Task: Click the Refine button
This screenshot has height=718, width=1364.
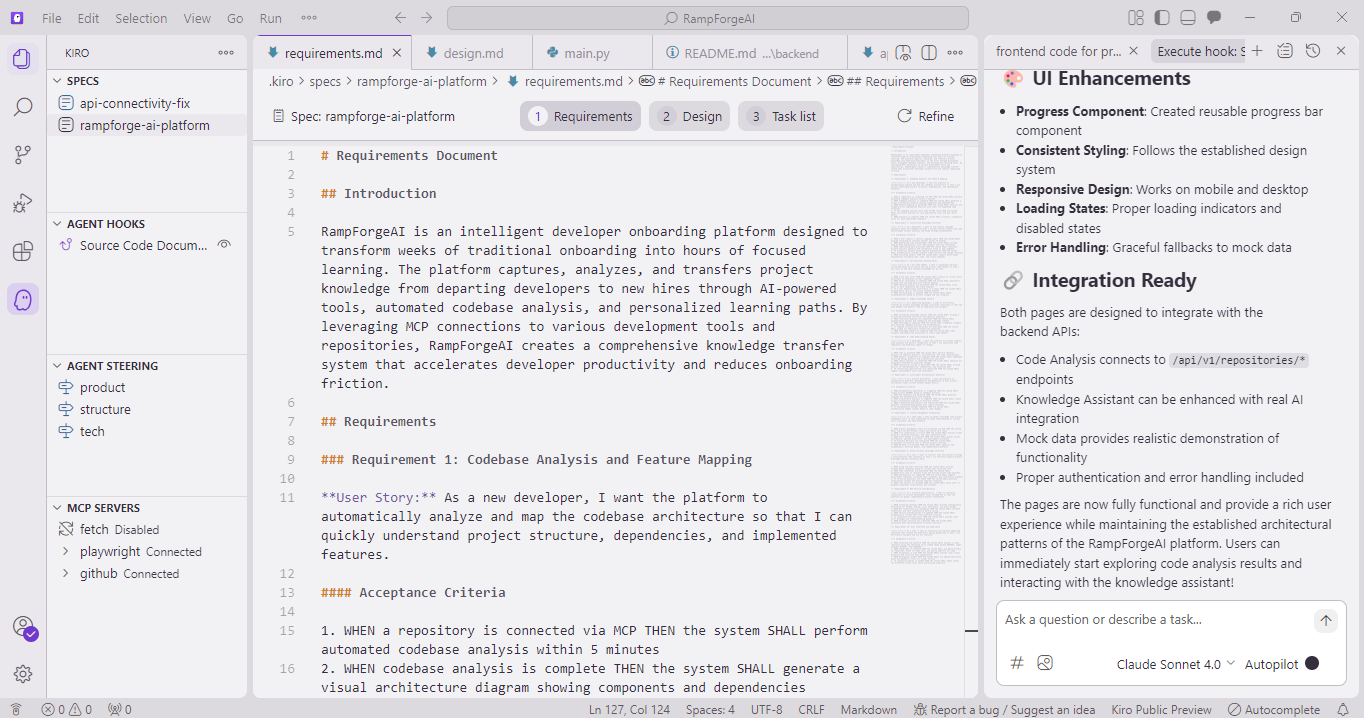Action: tap(926, 116)
